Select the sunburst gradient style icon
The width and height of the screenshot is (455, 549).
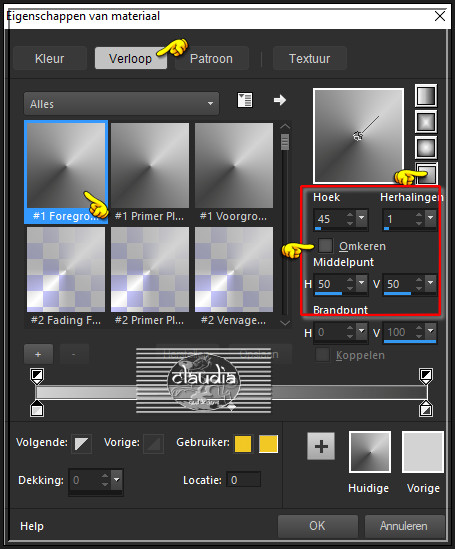[426, 148]
